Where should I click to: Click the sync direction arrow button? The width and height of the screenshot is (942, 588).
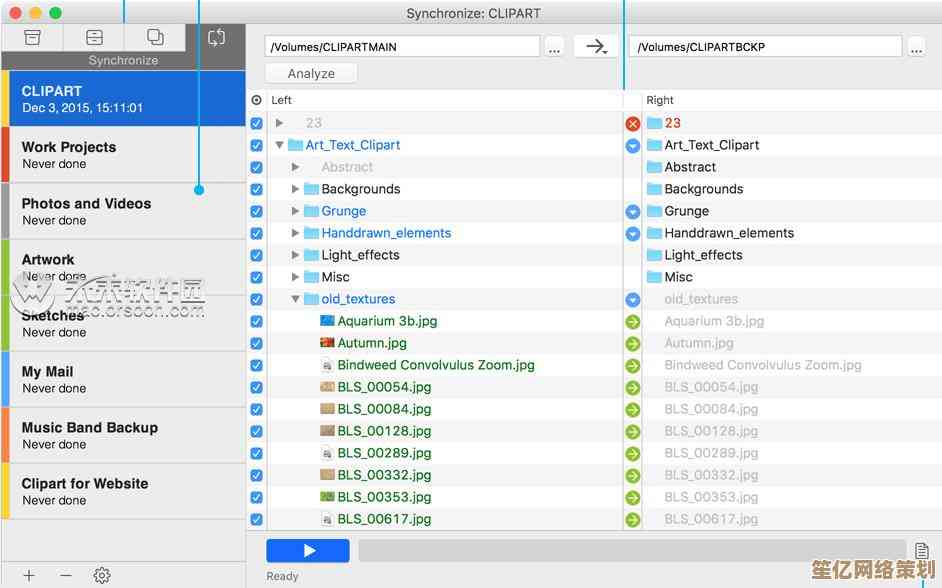(596, 46)
